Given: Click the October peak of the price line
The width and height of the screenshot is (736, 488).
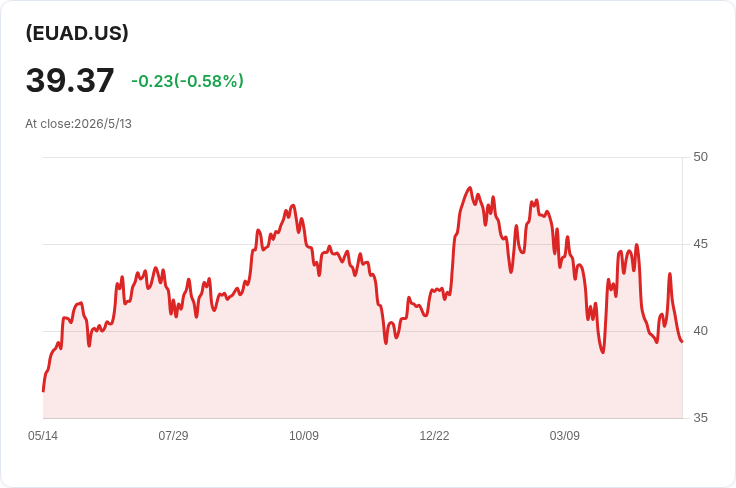Looking at the screenshot, I should coord(293,205).
